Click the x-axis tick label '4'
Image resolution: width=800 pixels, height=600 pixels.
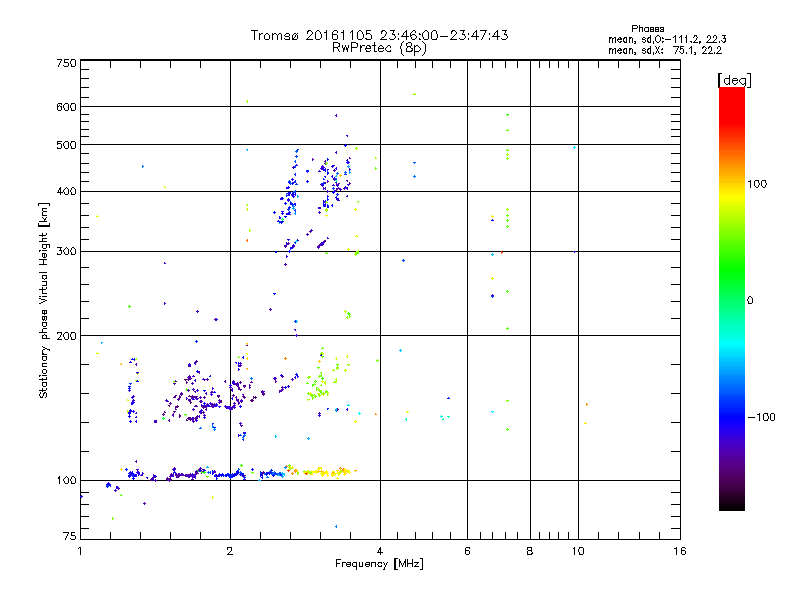click(380, 551)
